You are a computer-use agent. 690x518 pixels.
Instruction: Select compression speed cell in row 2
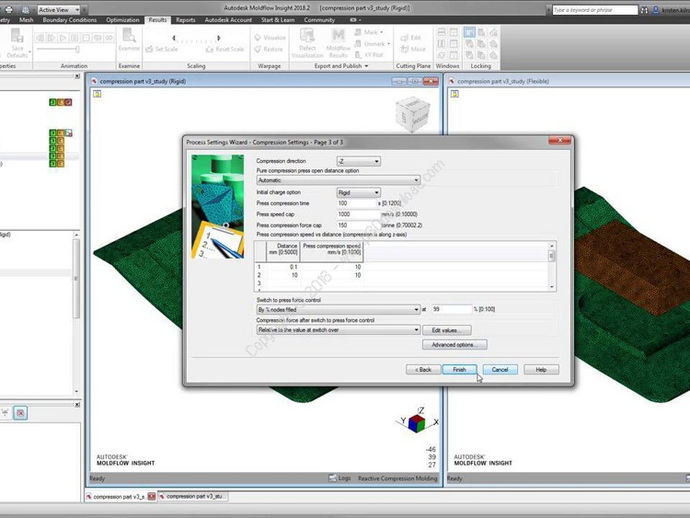click(331, 275)
